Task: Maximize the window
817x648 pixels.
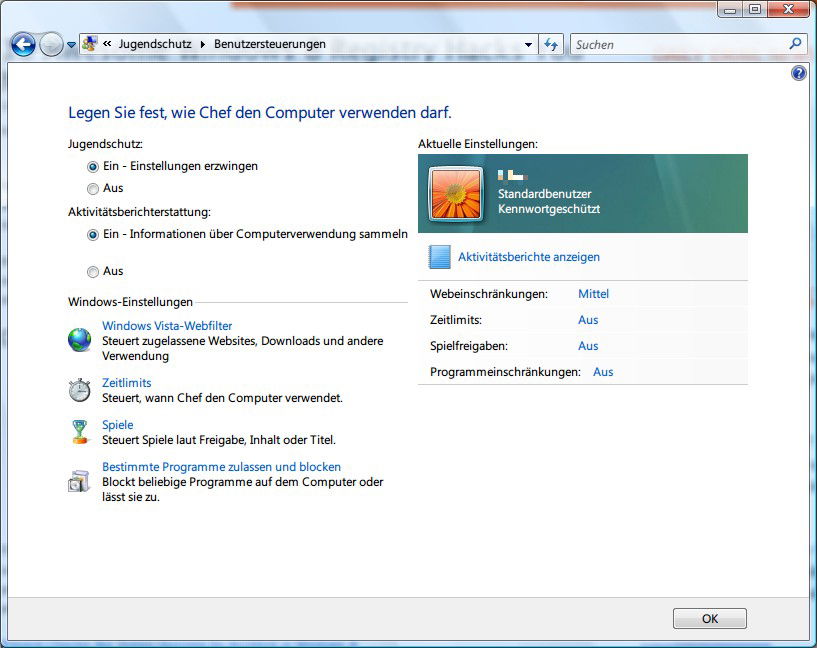Action: coord(754,9)
